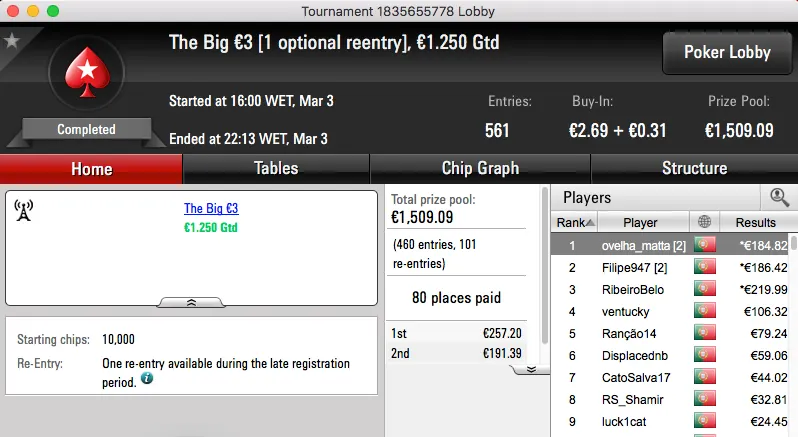Select player Filipe947 in the list
The width and height of the screenshot is (798, 437).
coord(628,267)
